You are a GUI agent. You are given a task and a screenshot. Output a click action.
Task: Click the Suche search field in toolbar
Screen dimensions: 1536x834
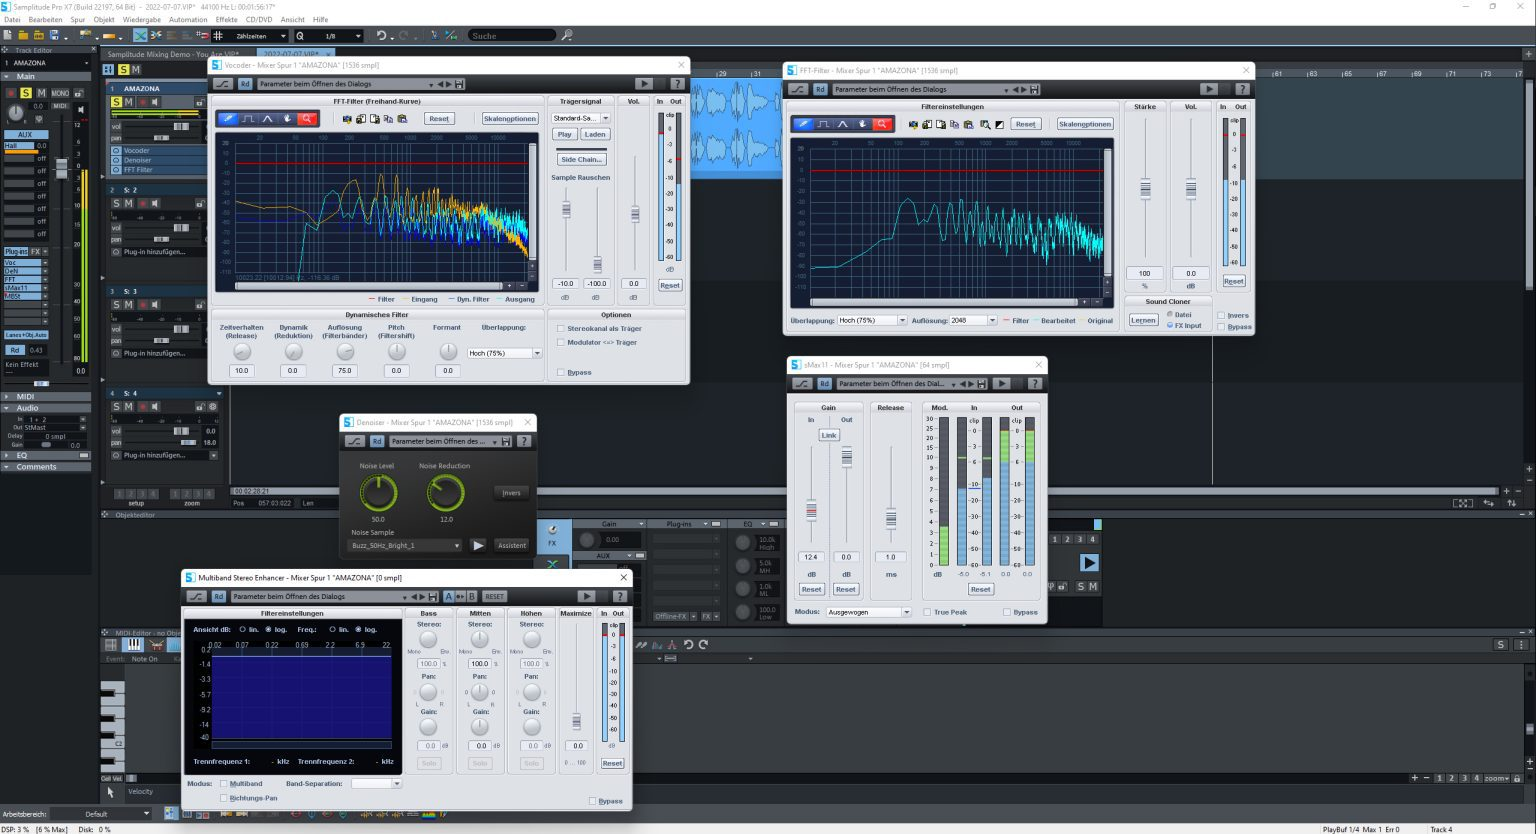point(512,36)
